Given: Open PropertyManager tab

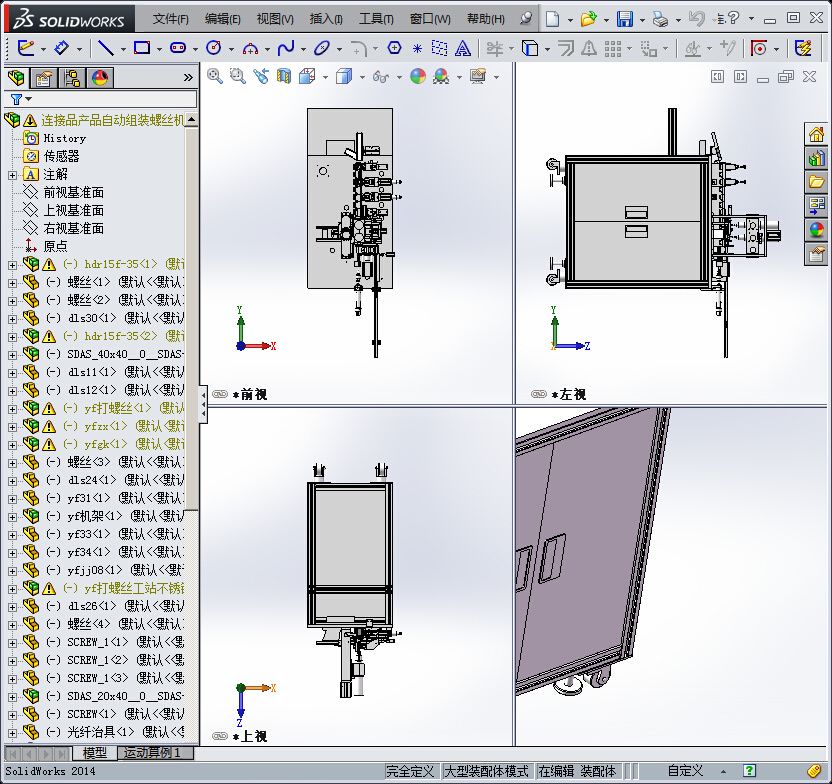Looking at the screenshot, I should (x=44, y=78).
